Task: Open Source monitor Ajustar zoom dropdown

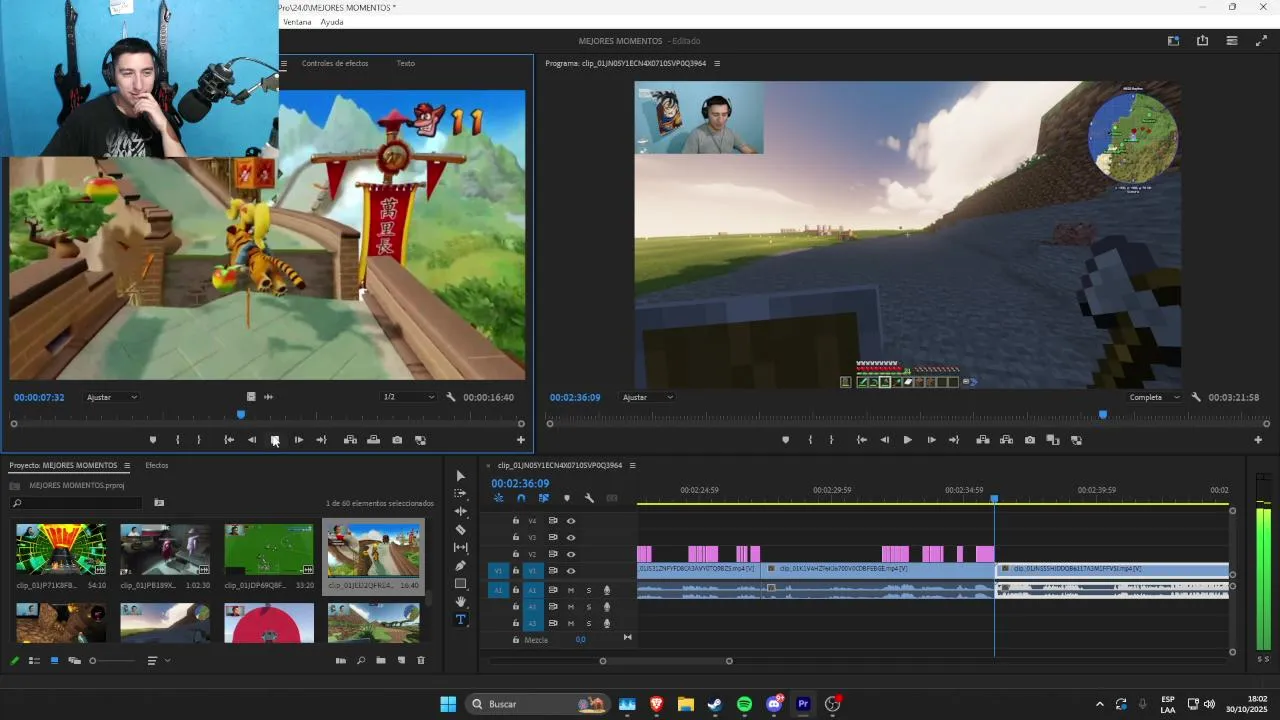Action: pyautogui.click(x=111, y=397)
